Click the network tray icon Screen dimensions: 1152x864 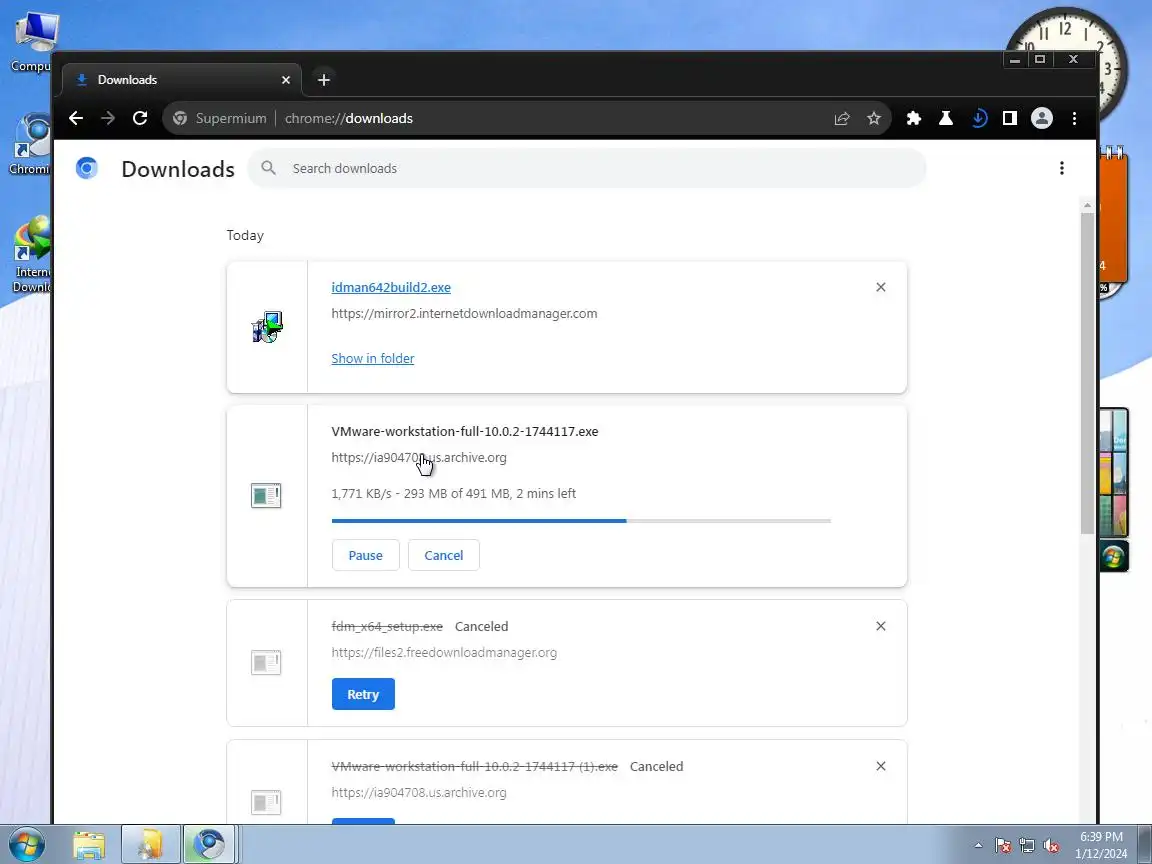tap(1027, 846)
